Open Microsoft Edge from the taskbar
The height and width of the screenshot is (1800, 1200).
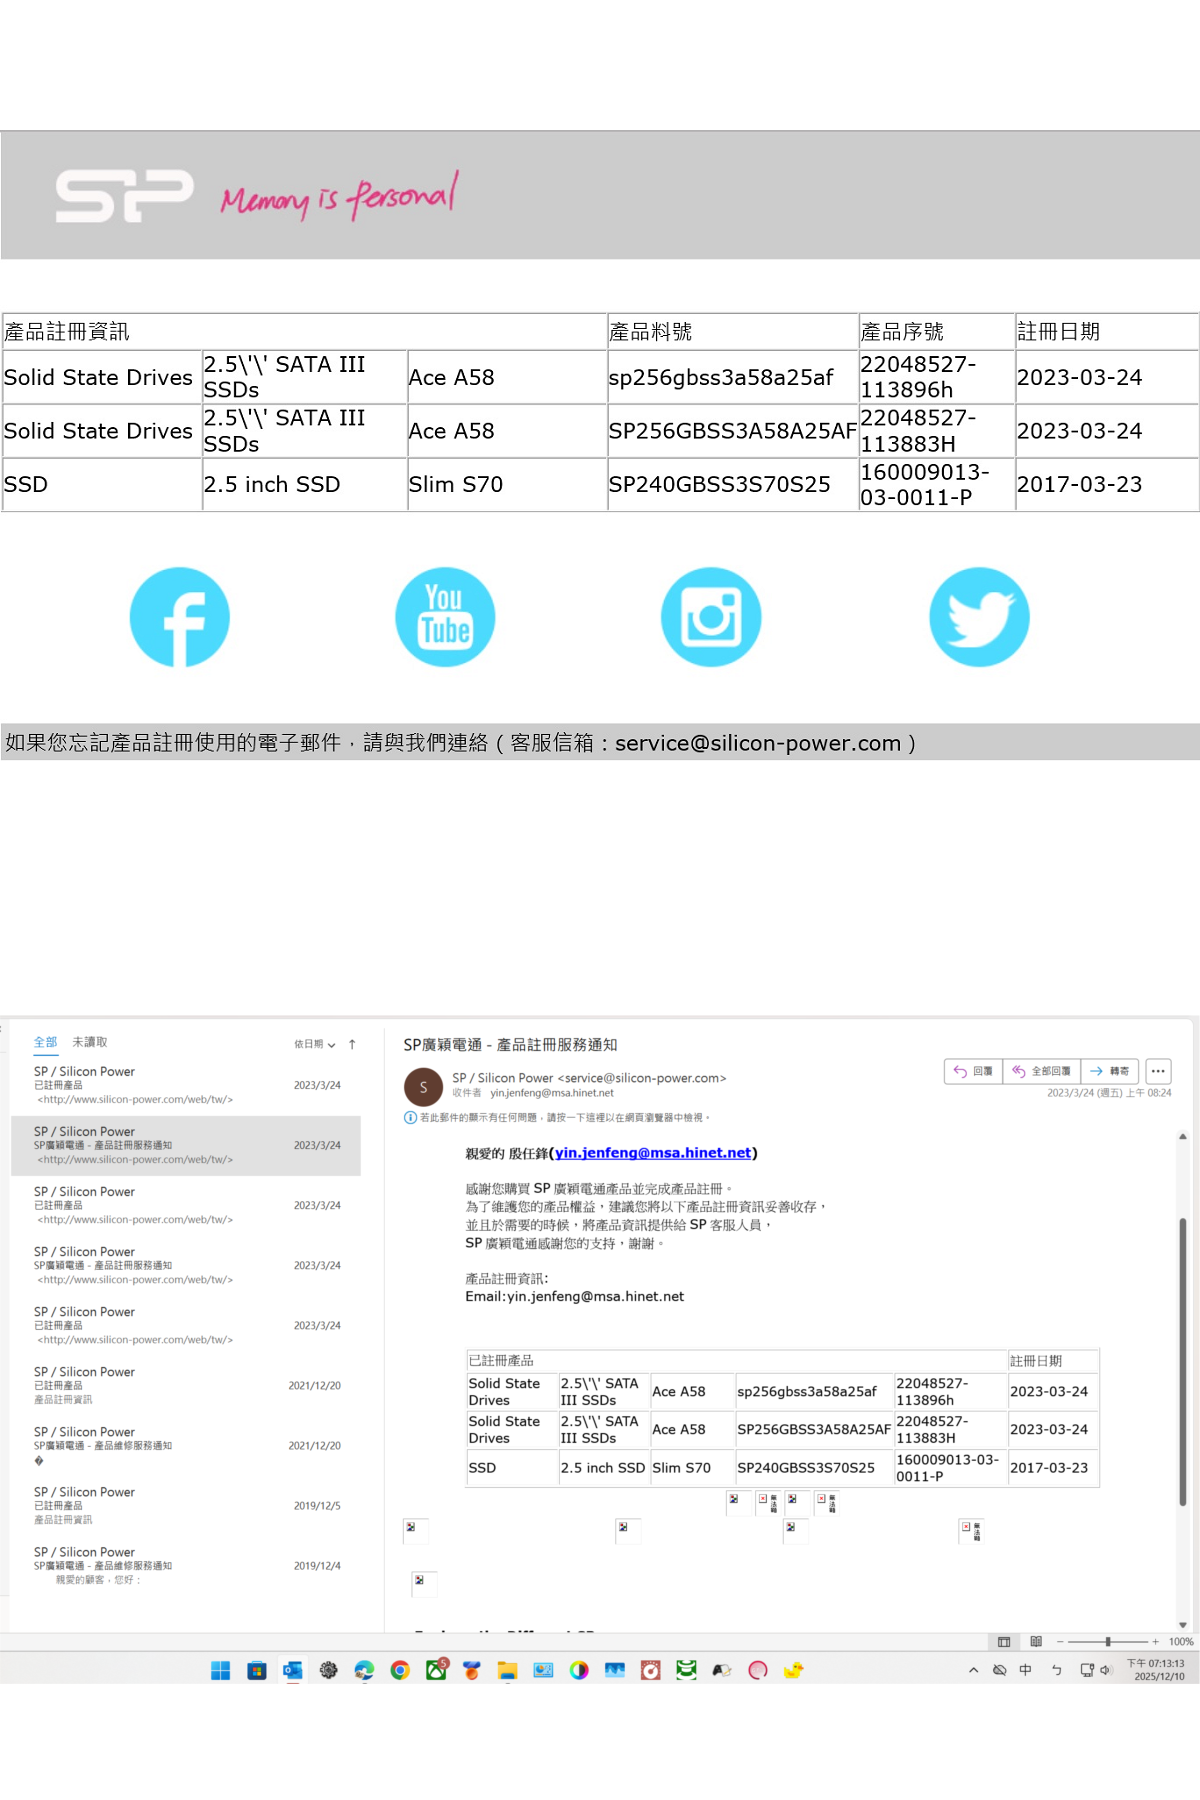[364, 1670]
